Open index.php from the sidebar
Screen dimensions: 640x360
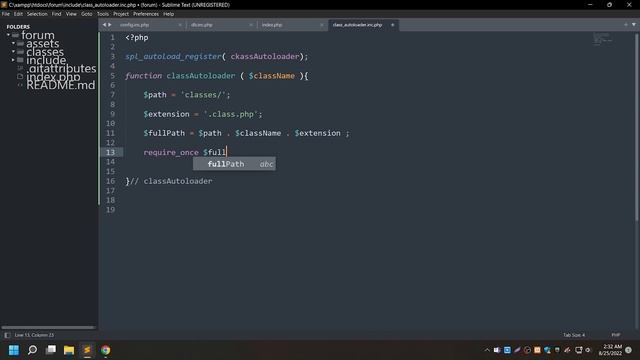click(x=53, y=77)
